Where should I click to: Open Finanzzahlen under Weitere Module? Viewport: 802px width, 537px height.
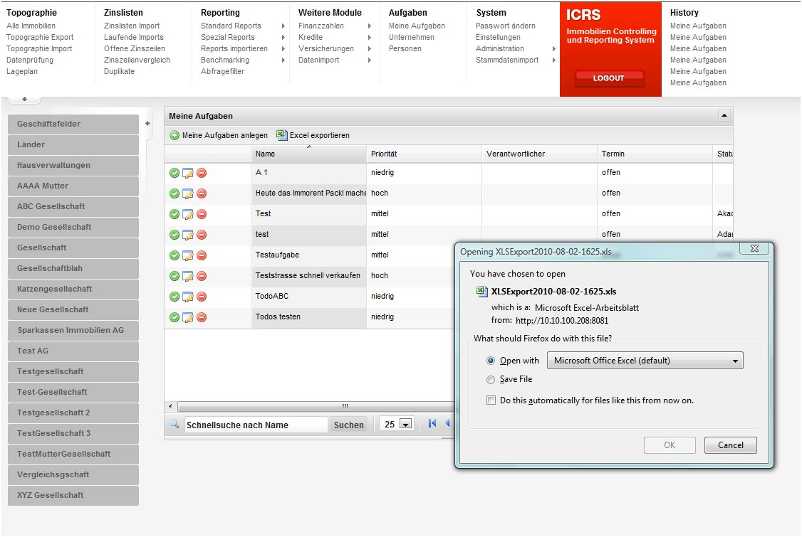tap(321, 26)
